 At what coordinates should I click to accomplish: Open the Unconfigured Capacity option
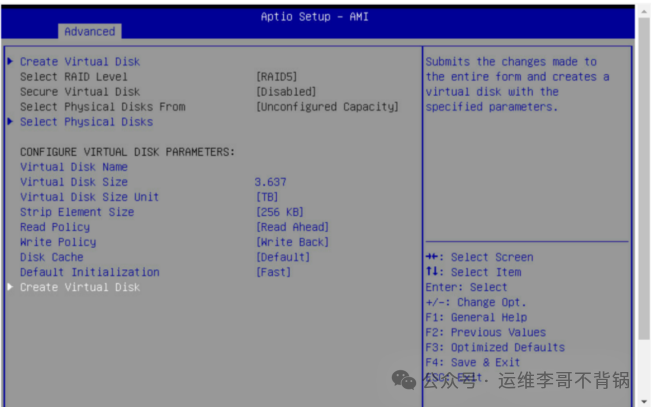(327, 107)
